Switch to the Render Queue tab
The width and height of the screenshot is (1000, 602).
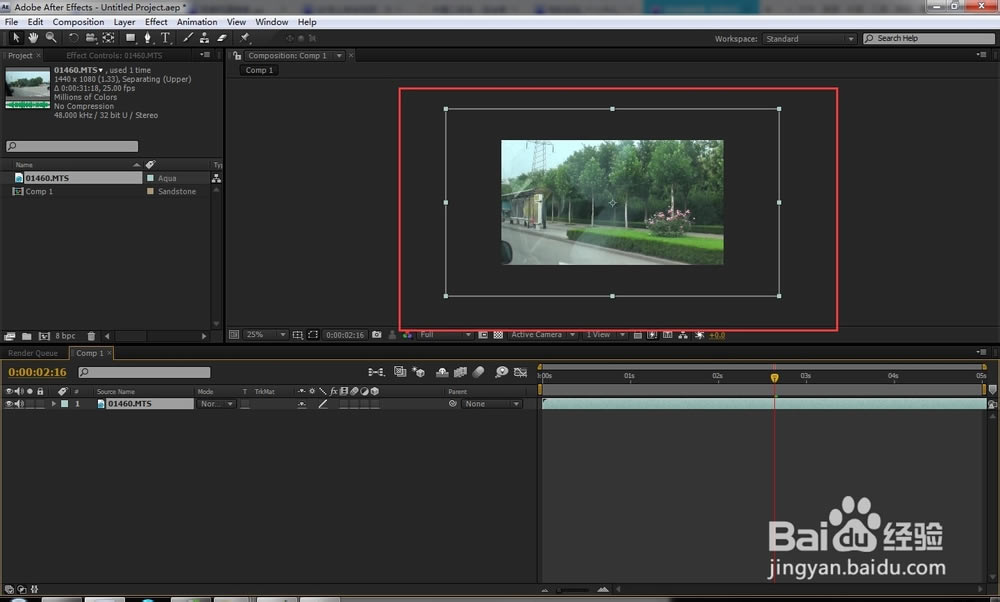click(x=33, y=352)
